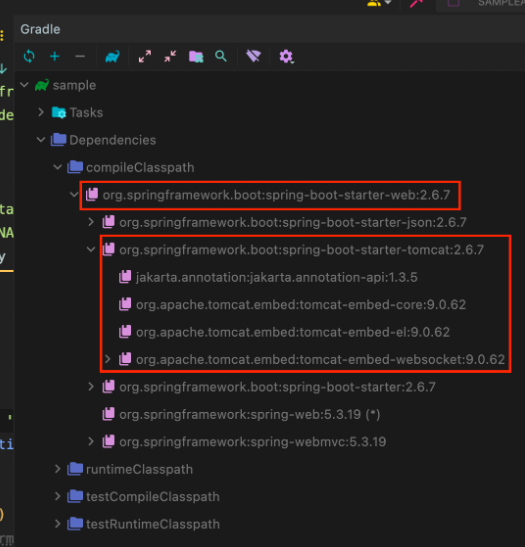Click the compileClasspath folder icon
Viewport: 525px width, 547px height.
[75, 167]
